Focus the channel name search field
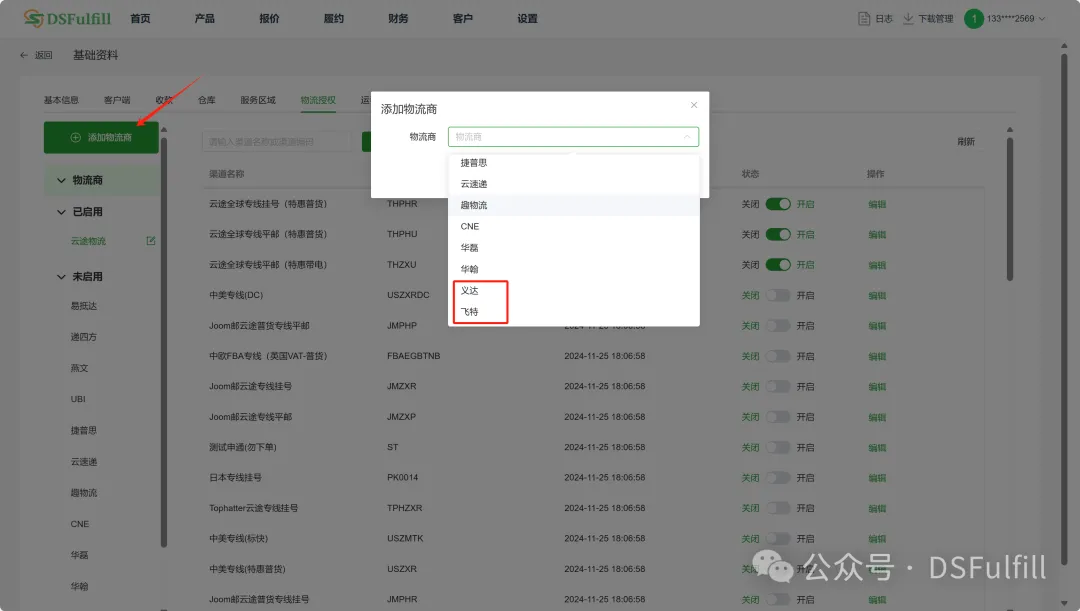 [277, 142]
